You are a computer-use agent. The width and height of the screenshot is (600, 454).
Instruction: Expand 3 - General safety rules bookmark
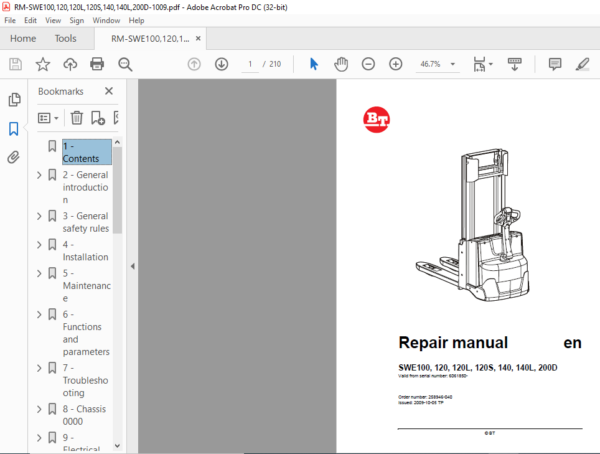pyautogui.click(x=39, y=216)
